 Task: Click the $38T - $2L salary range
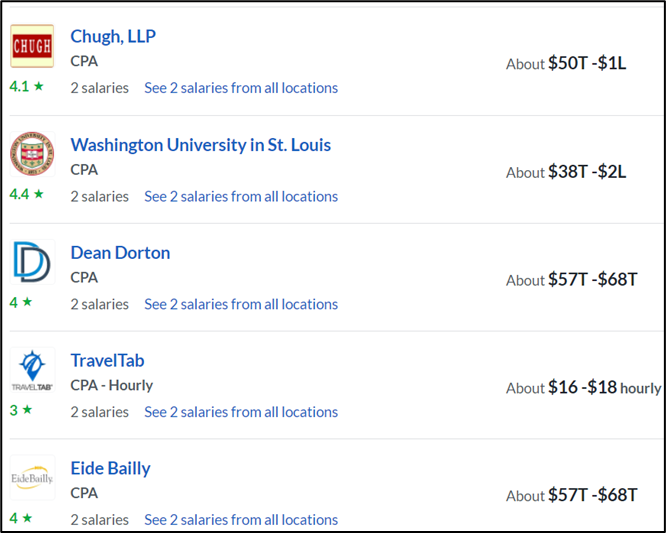click(x=587, y=172)
